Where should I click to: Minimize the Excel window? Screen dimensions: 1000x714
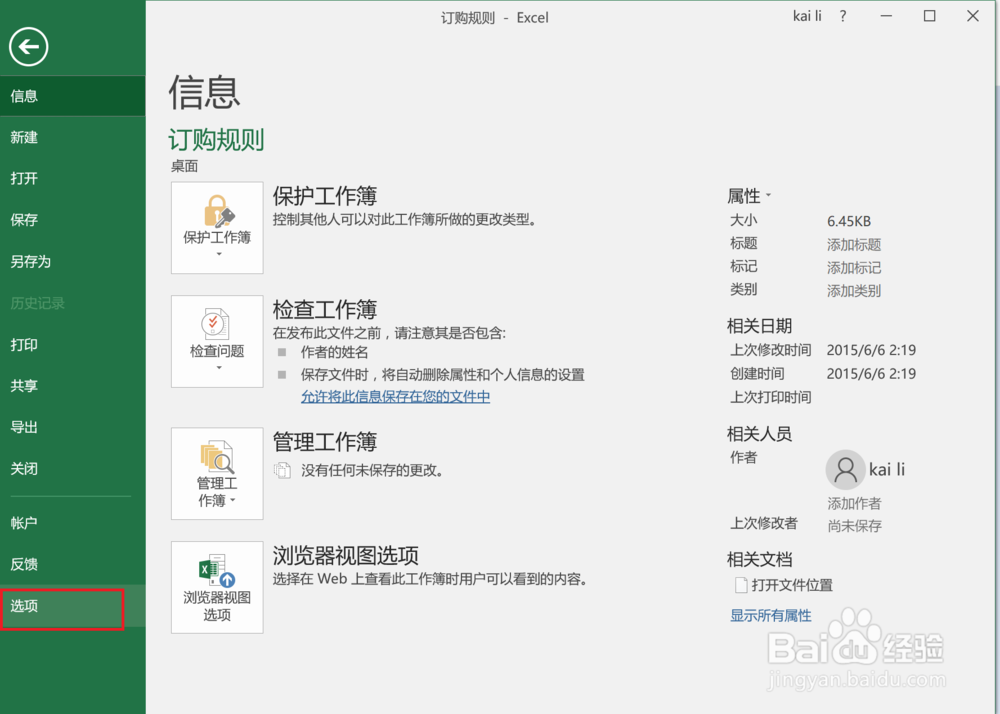click(886, 16)
